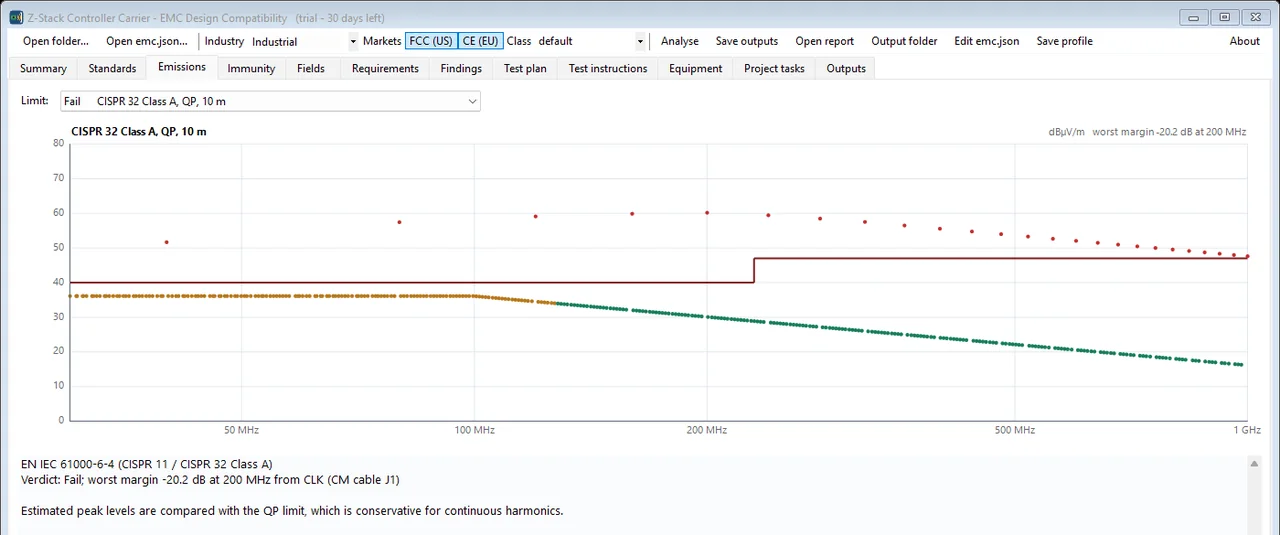Switch to the Outputs tab
This screenshot has height=535, width=1280.
[846, 68]
